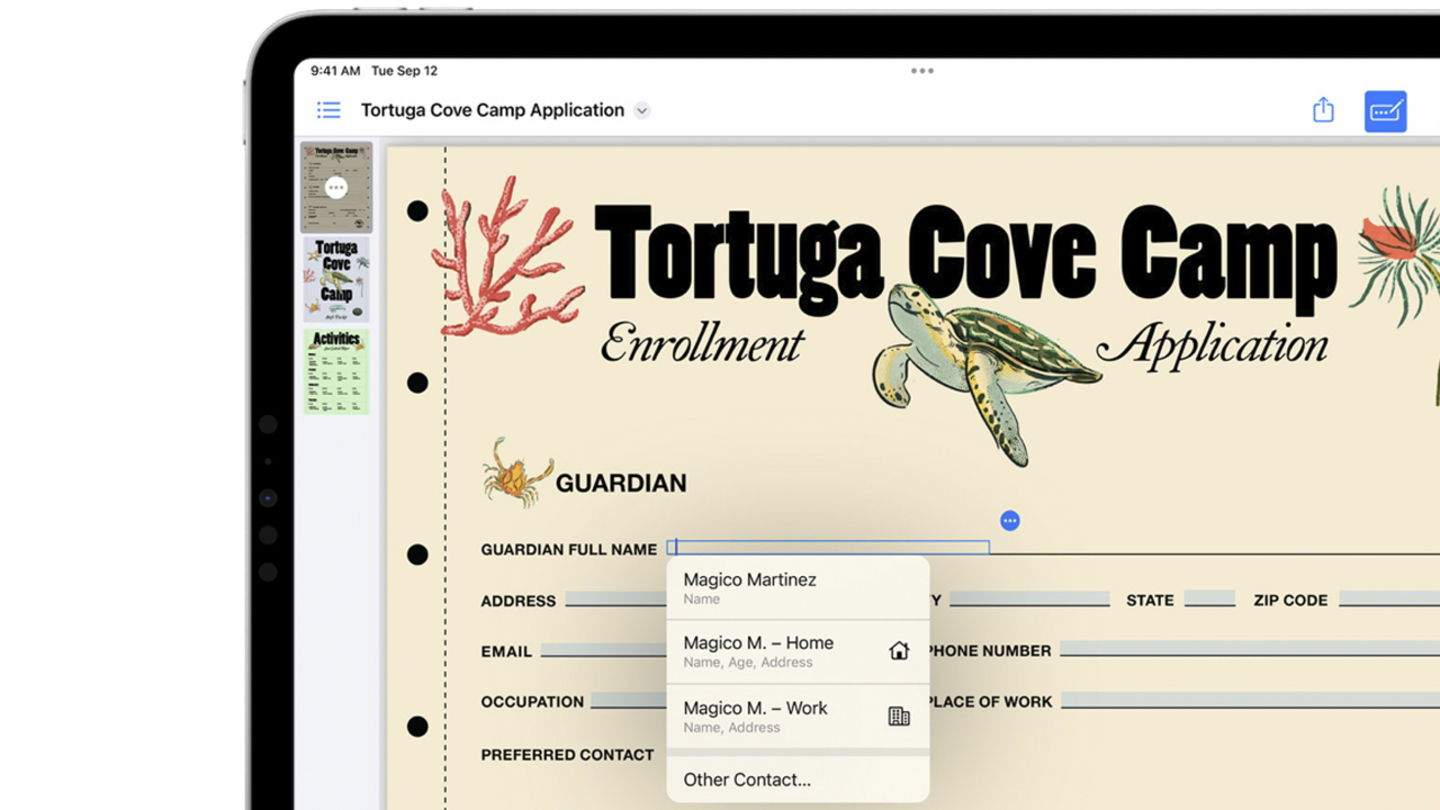Image resolution: width=1440 pixels, height=810 pixels.
Task: Select the Tortuga Cove Camp cover page thumbnail
Action: click(336, 277)
